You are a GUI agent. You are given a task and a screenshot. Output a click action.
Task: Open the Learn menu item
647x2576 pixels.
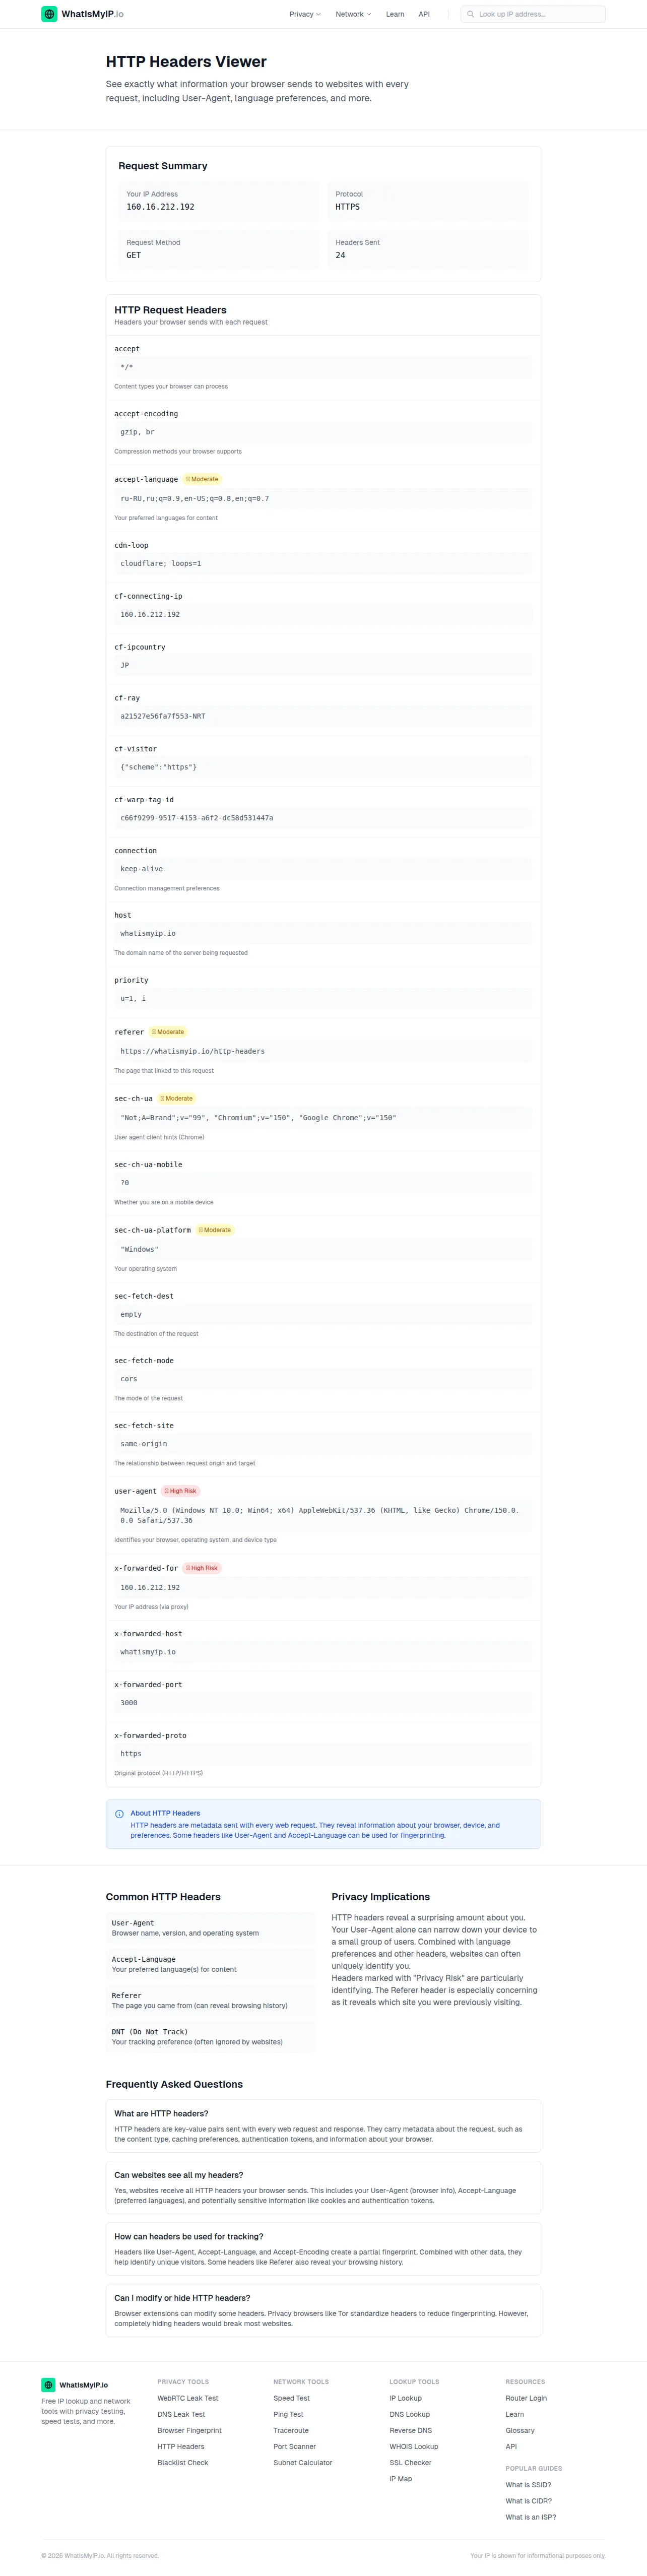pos(395,14)
